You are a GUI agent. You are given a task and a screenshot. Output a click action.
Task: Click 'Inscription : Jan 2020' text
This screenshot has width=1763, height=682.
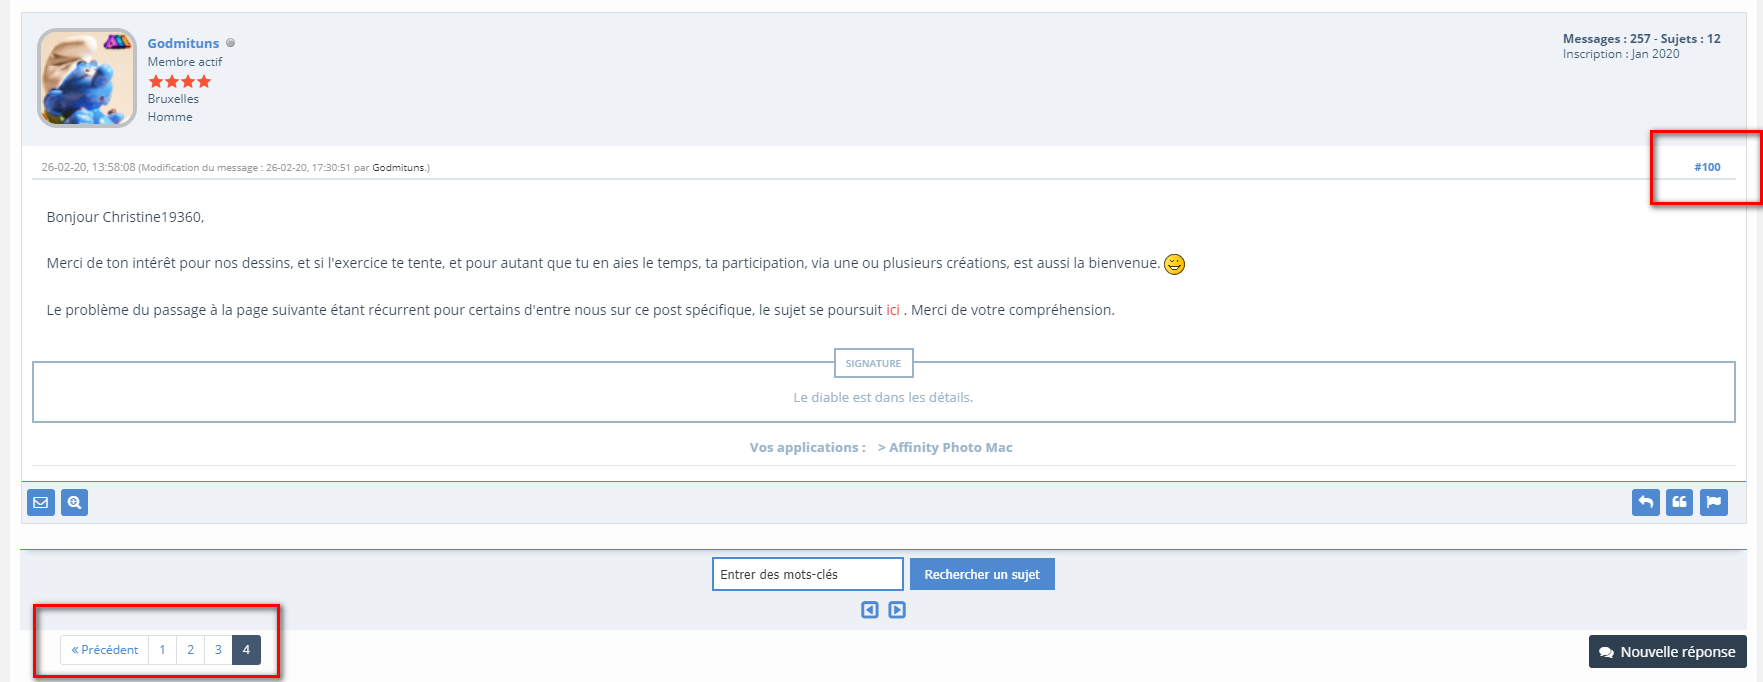tap(1621, 54)
